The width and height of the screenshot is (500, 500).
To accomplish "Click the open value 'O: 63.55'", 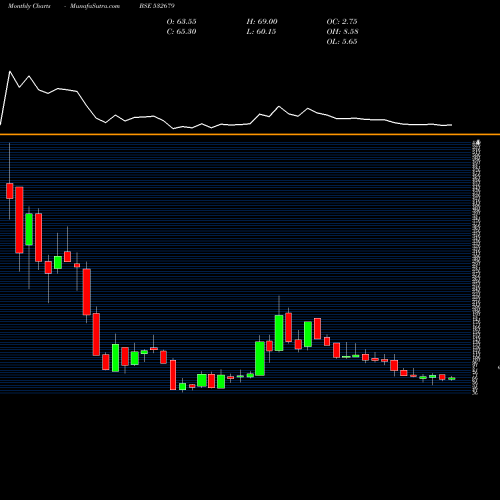I will [x=182, y=22].
